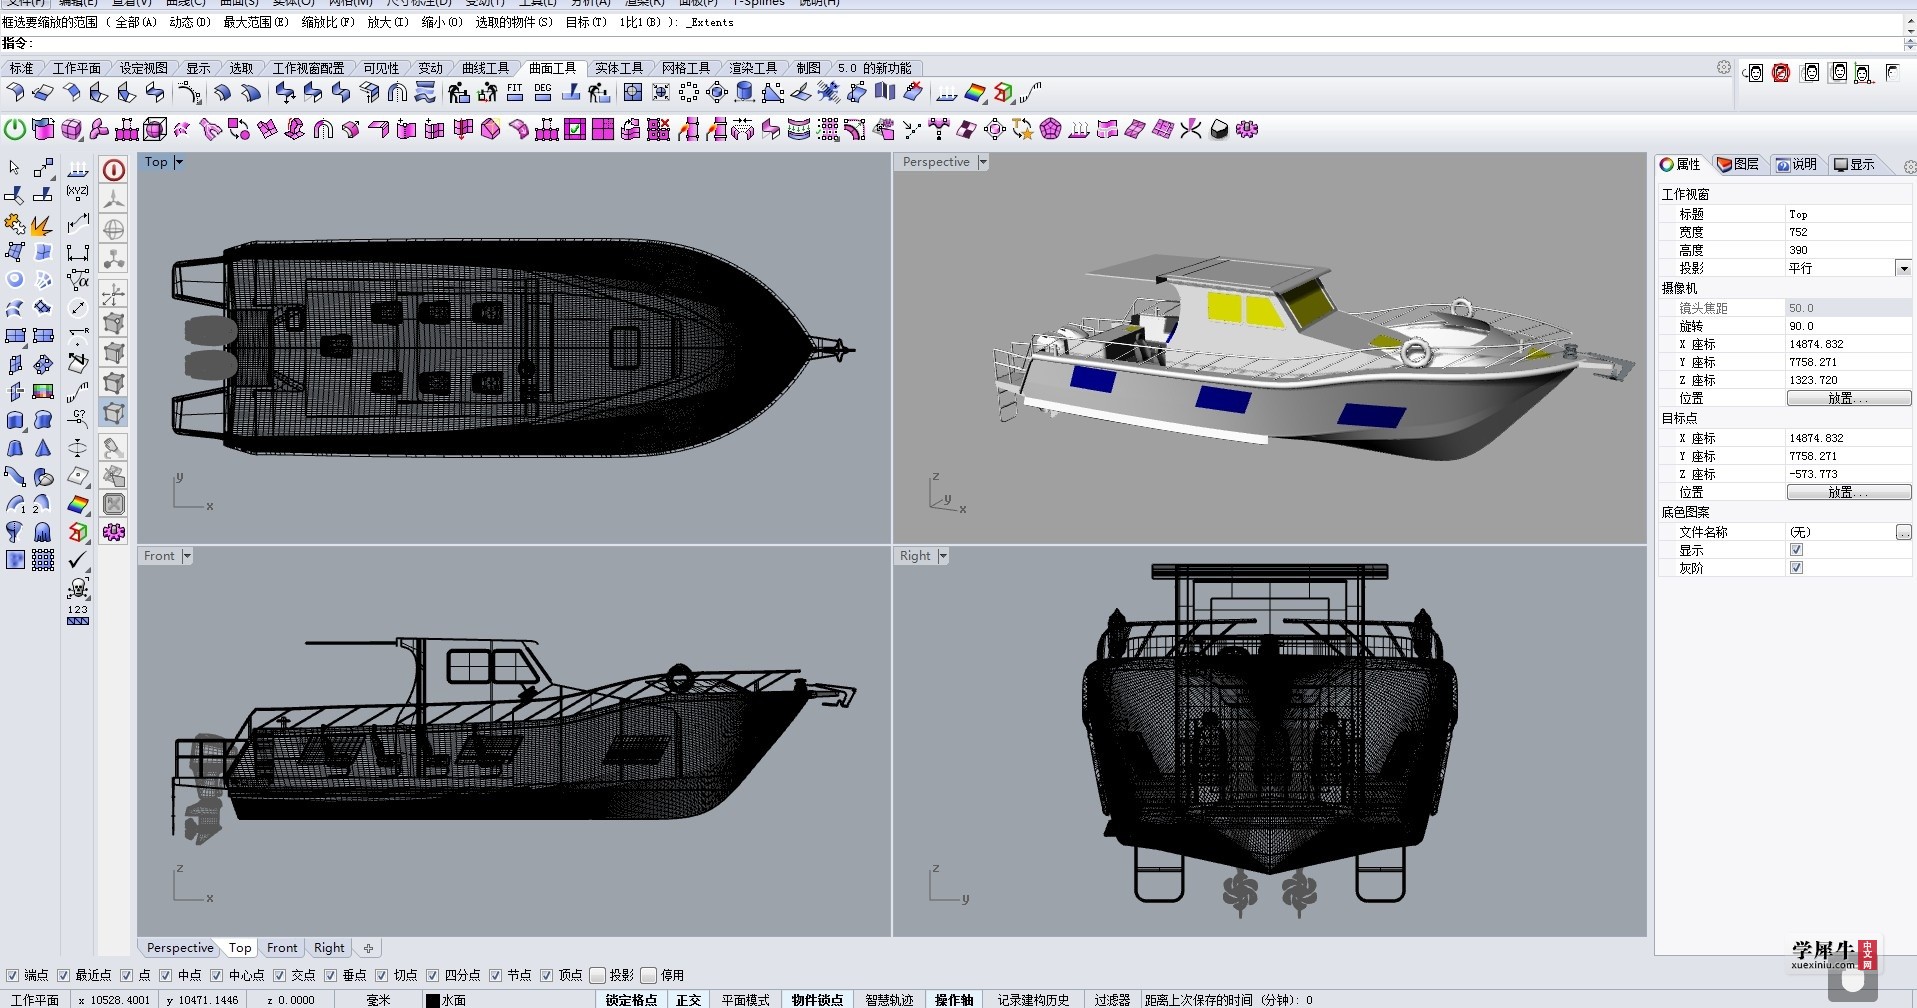This screenshot has height=1008, width=1917.
Task: Switch to the 渲染工具 toolbar tab
Action: (x=753, y=68)
